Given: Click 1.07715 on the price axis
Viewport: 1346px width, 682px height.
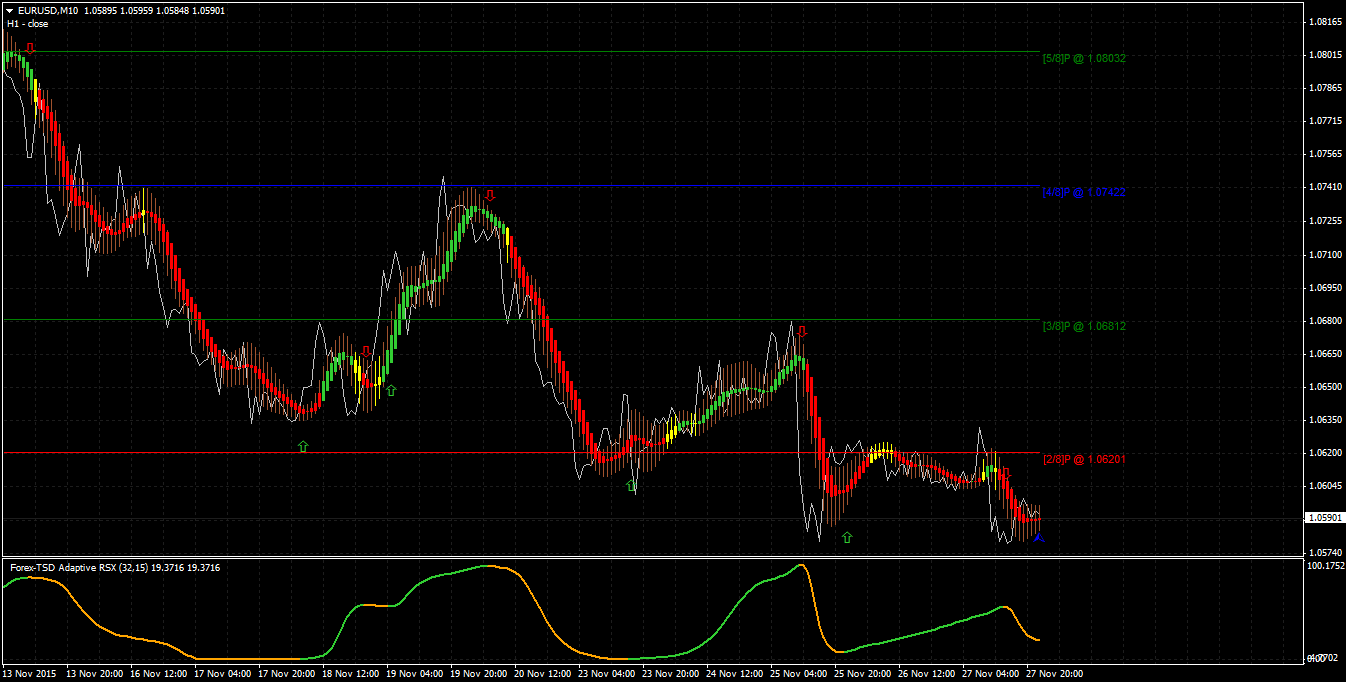Looking at the screenshot, I should 1324,120.
